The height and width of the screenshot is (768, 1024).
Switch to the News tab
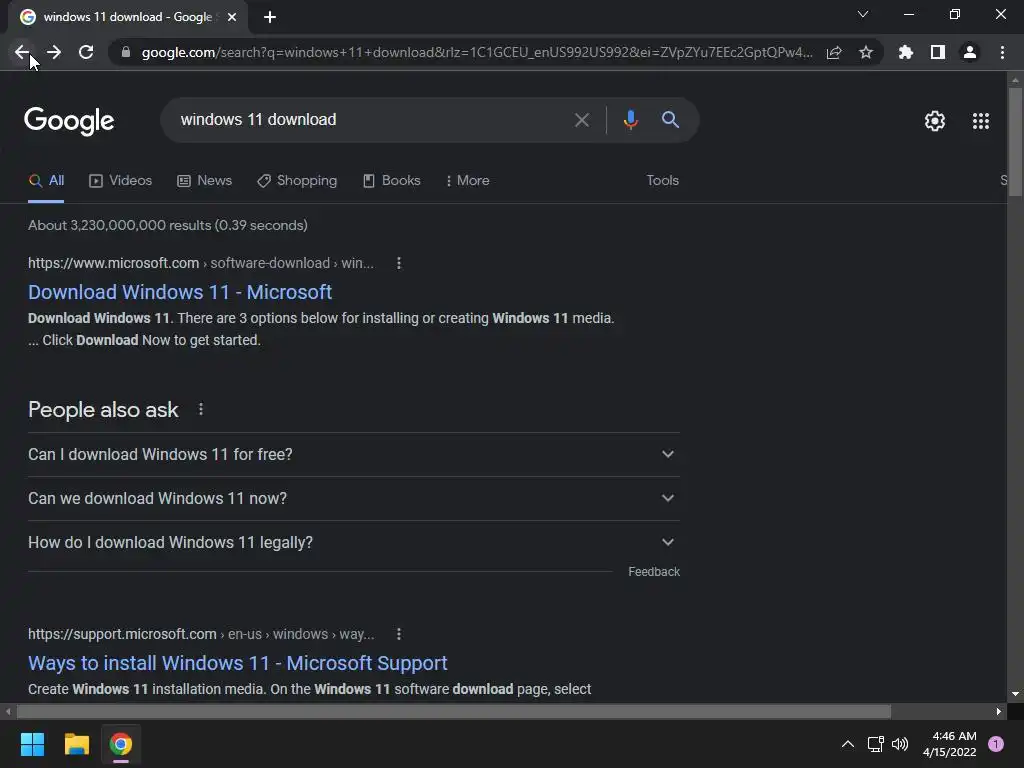pyautogui.click(x=204, y=181)
